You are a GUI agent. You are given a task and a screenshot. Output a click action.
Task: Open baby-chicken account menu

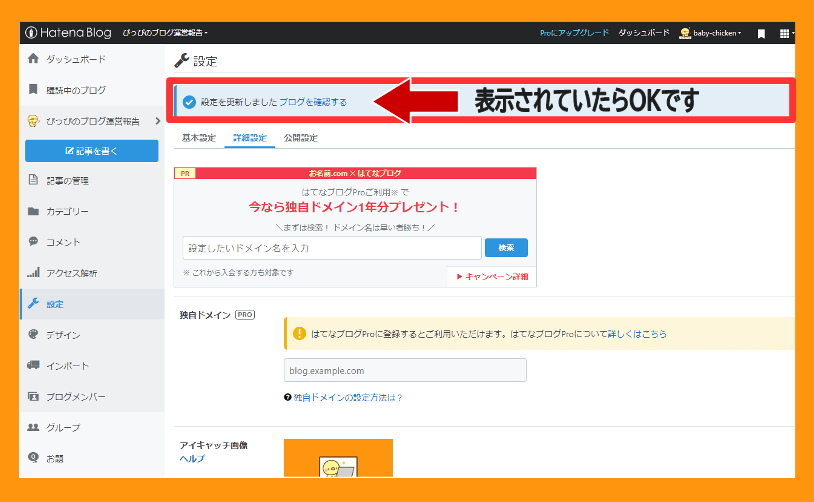tap(710, 33)
